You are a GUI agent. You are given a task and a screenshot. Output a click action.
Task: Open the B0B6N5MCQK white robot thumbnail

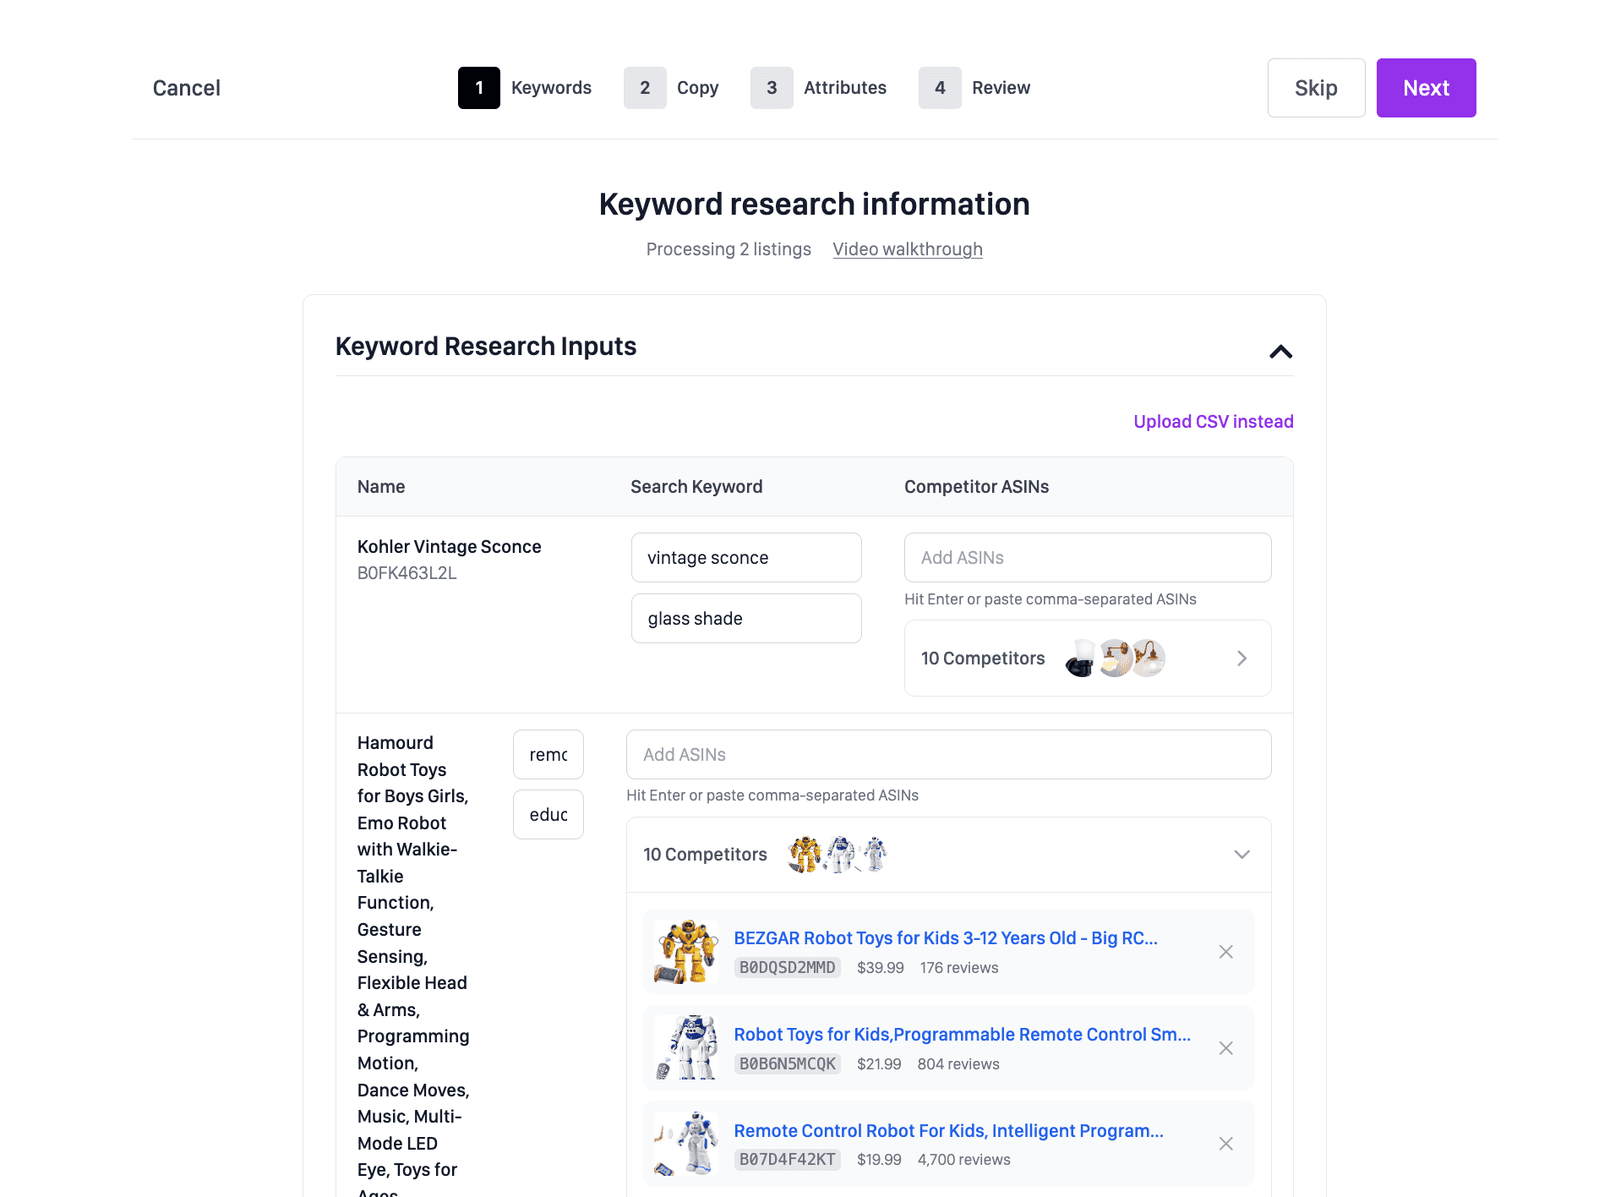point(686,1048)
